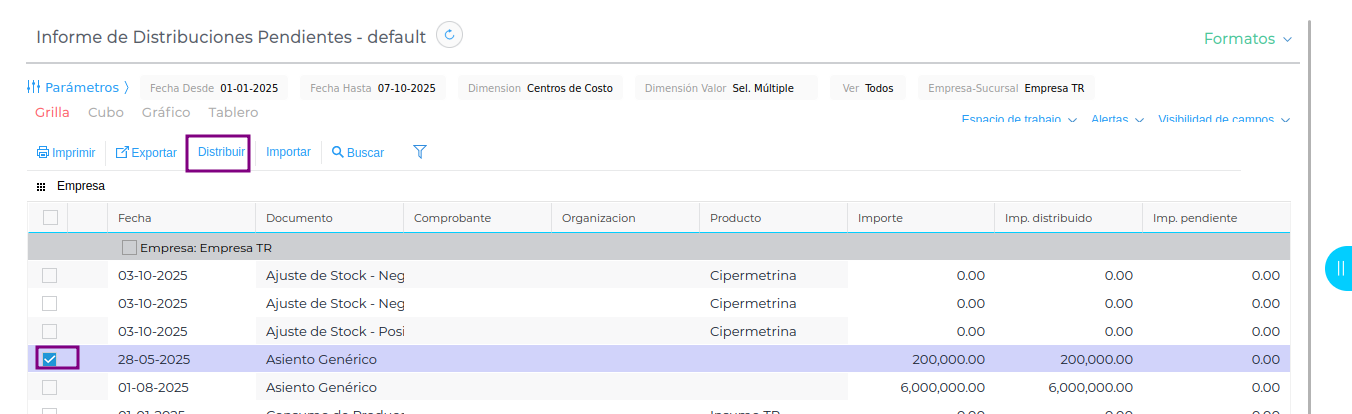Switch to the Gráfico tab
This screenshot has height=414, width=1352.
(166, 113)
